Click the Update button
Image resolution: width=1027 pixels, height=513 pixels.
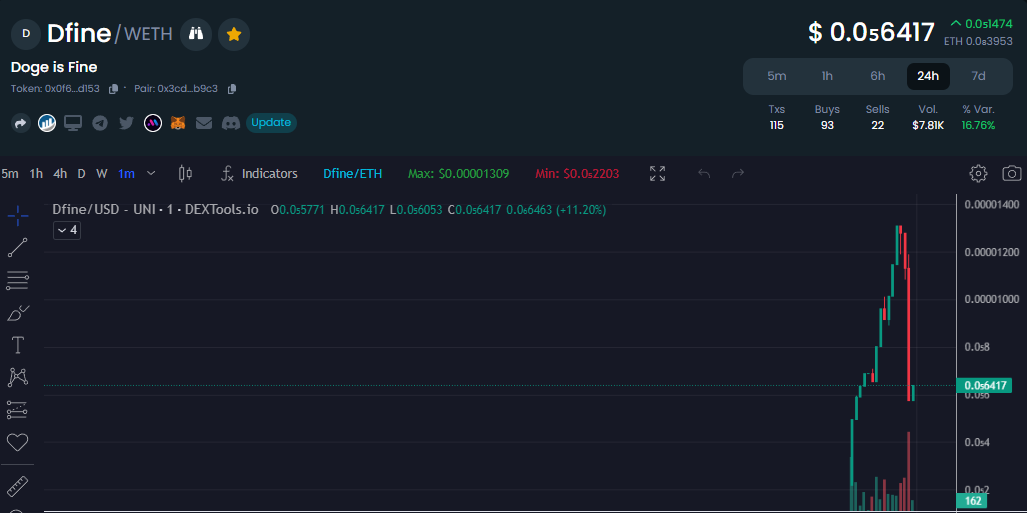point(271,123)
